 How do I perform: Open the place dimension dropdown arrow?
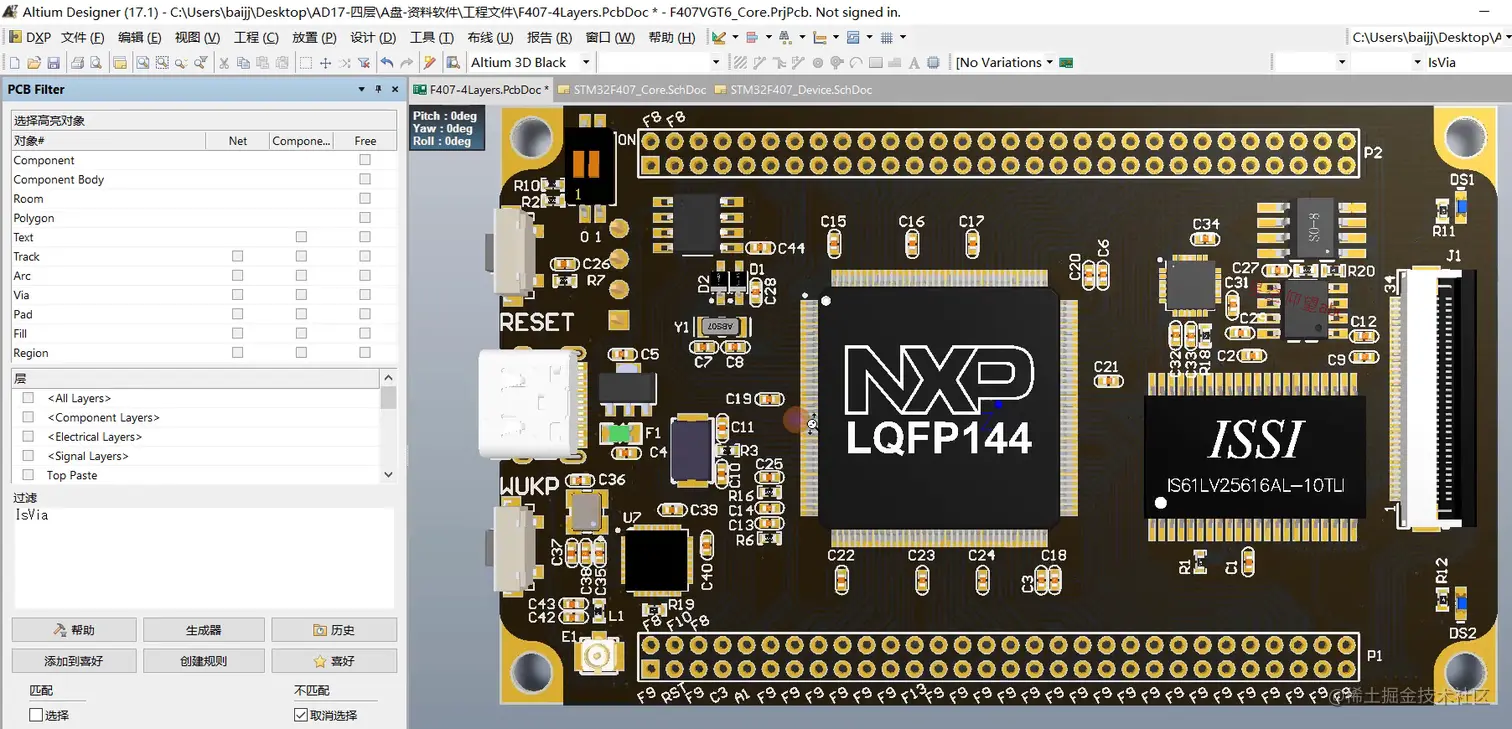pyautogui.click(x=836, y=37)
